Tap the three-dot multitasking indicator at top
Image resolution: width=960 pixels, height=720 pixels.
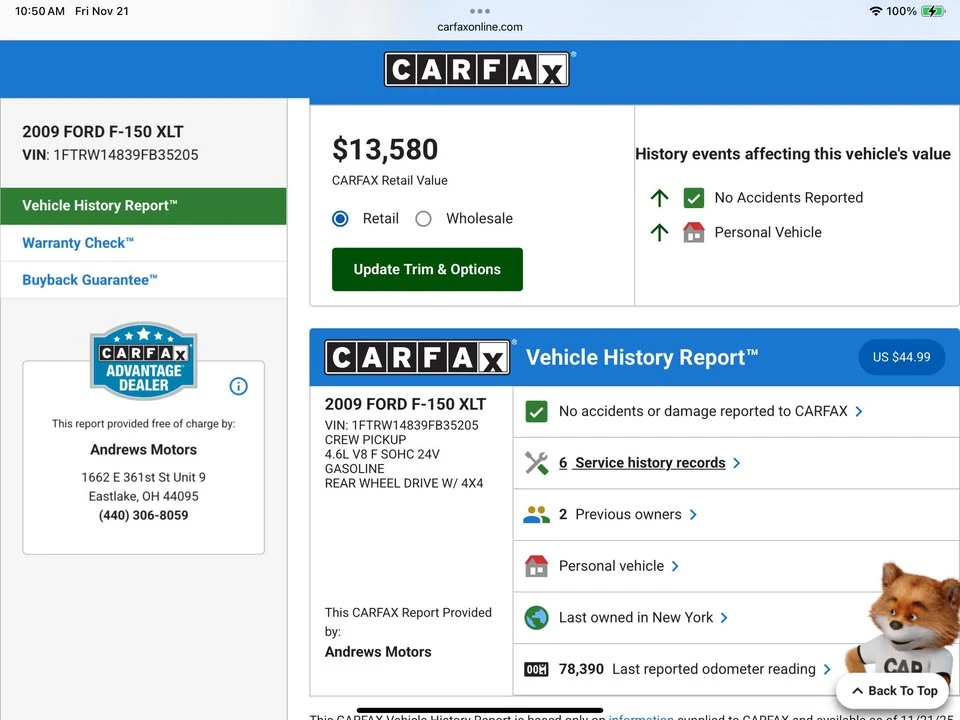479,11
